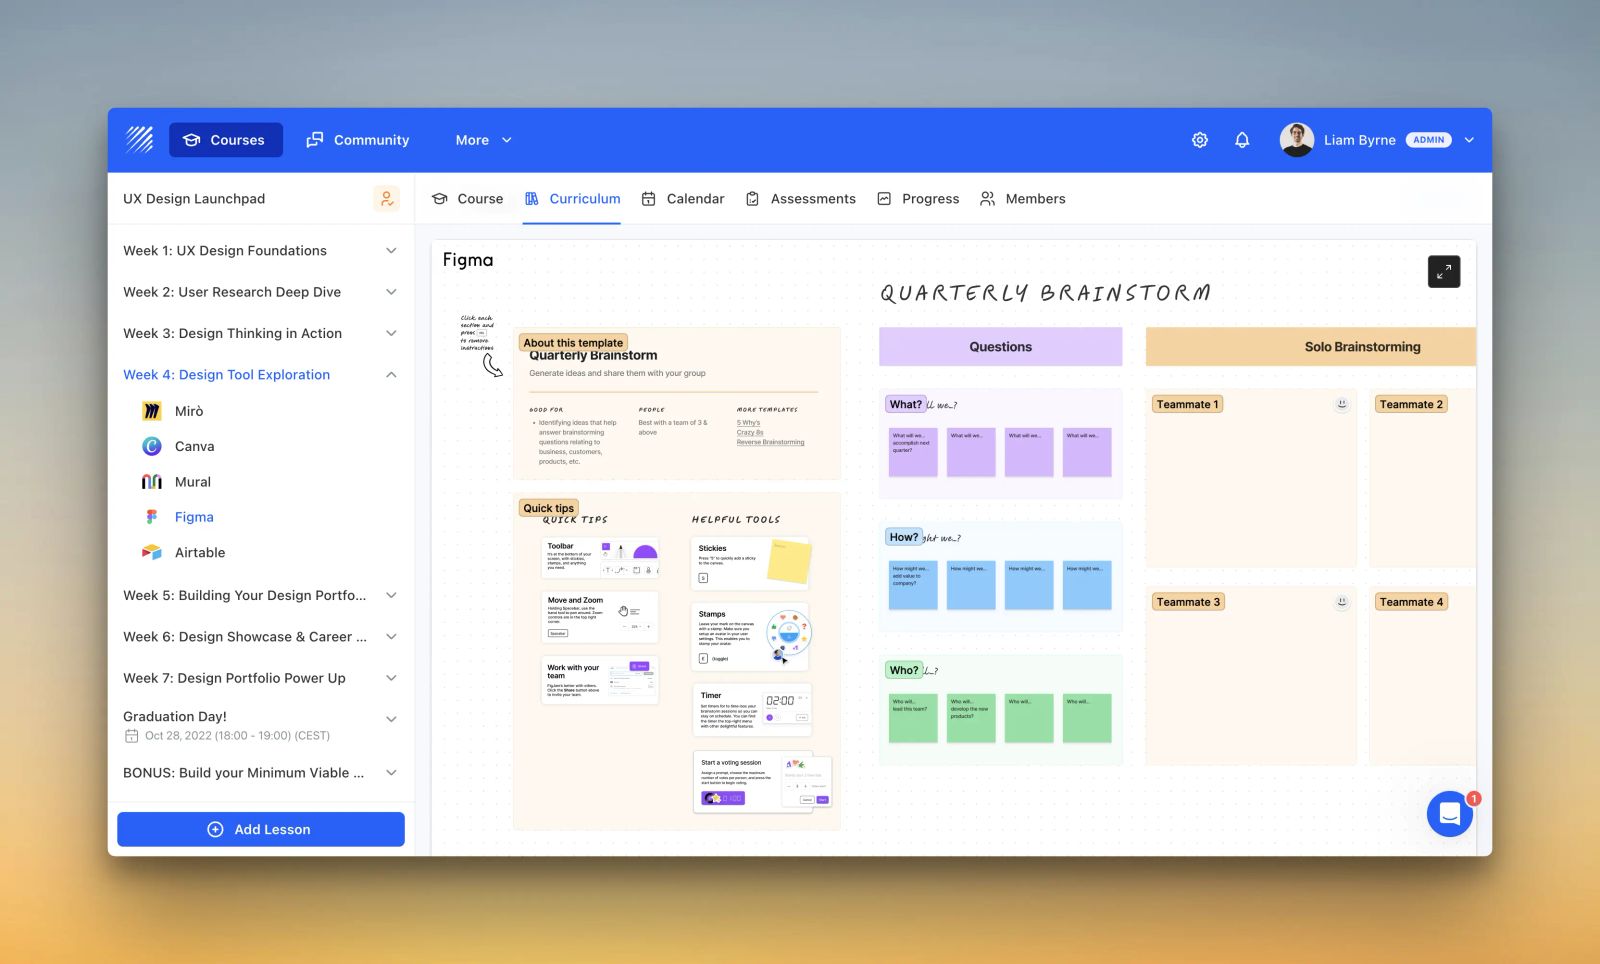
Task: Open the chat support bubble
Action: (x=1450, y=814)
